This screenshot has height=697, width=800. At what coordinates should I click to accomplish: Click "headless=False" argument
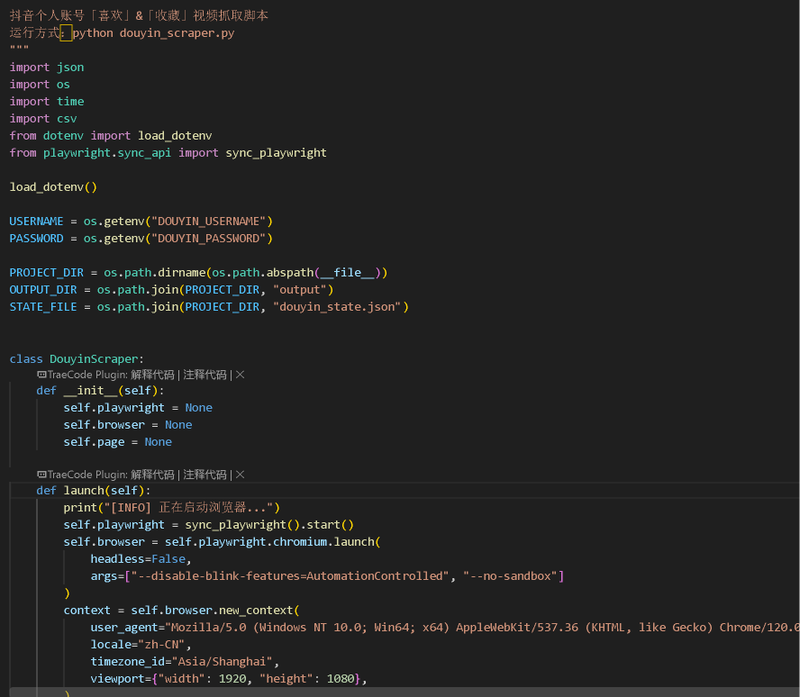coord(138,559)
